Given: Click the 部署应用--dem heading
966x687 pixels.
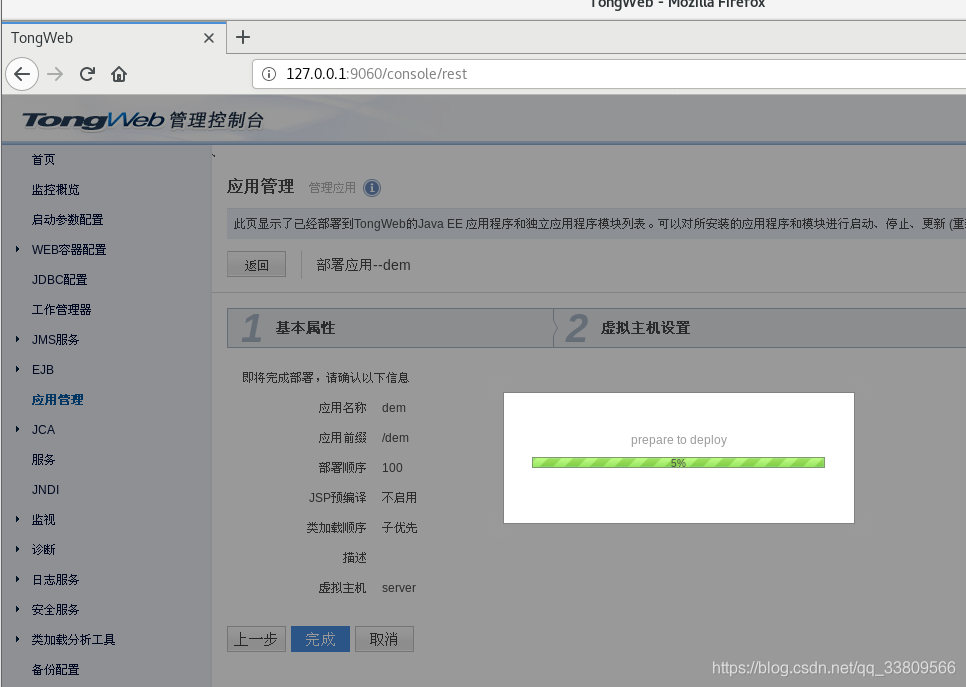Looking at the screenshot, I should tap(363, 265).
